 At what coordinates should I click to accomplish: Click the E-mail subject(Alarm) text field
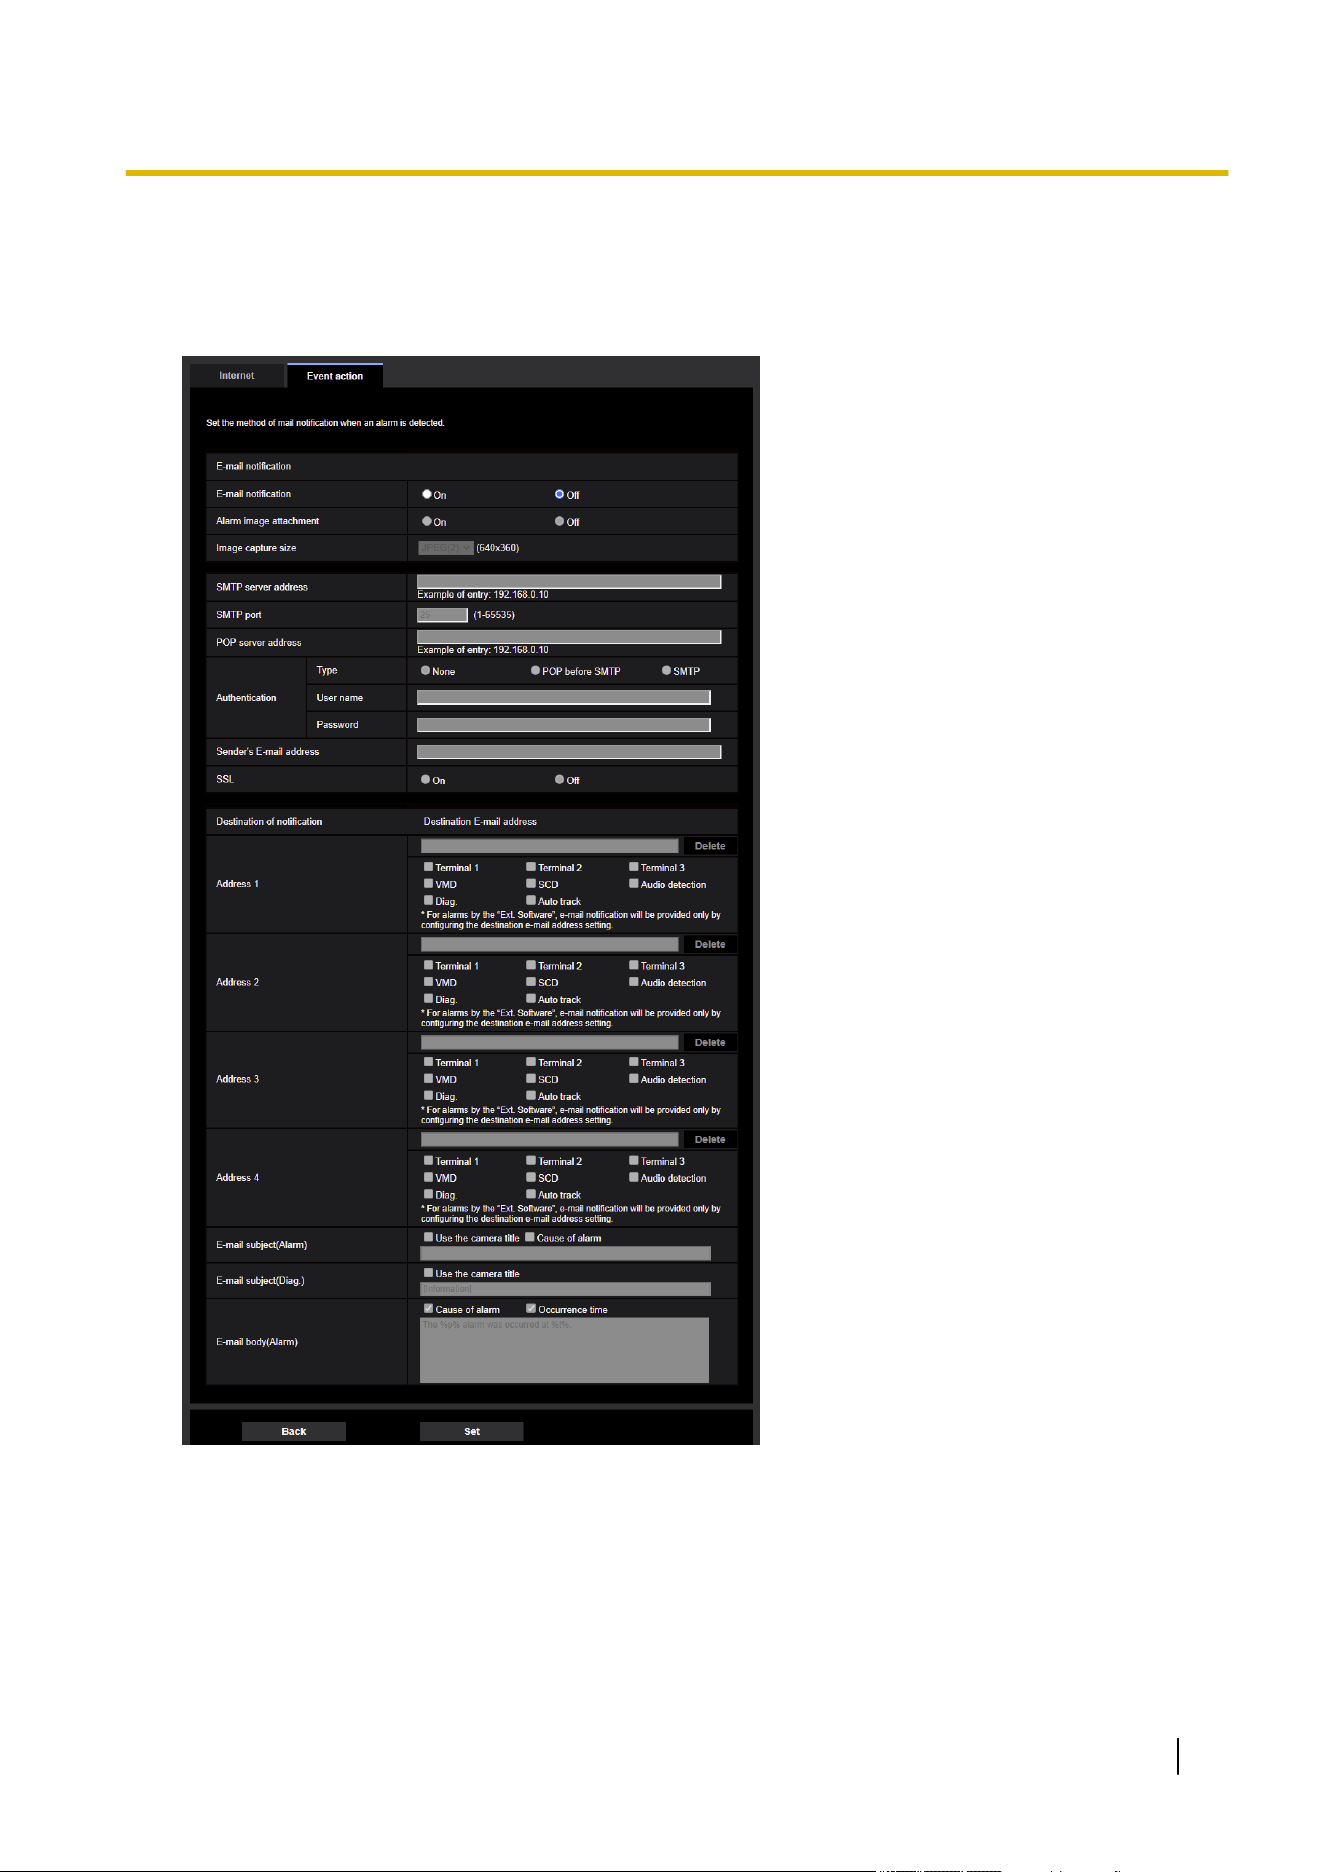[565, 1253]
